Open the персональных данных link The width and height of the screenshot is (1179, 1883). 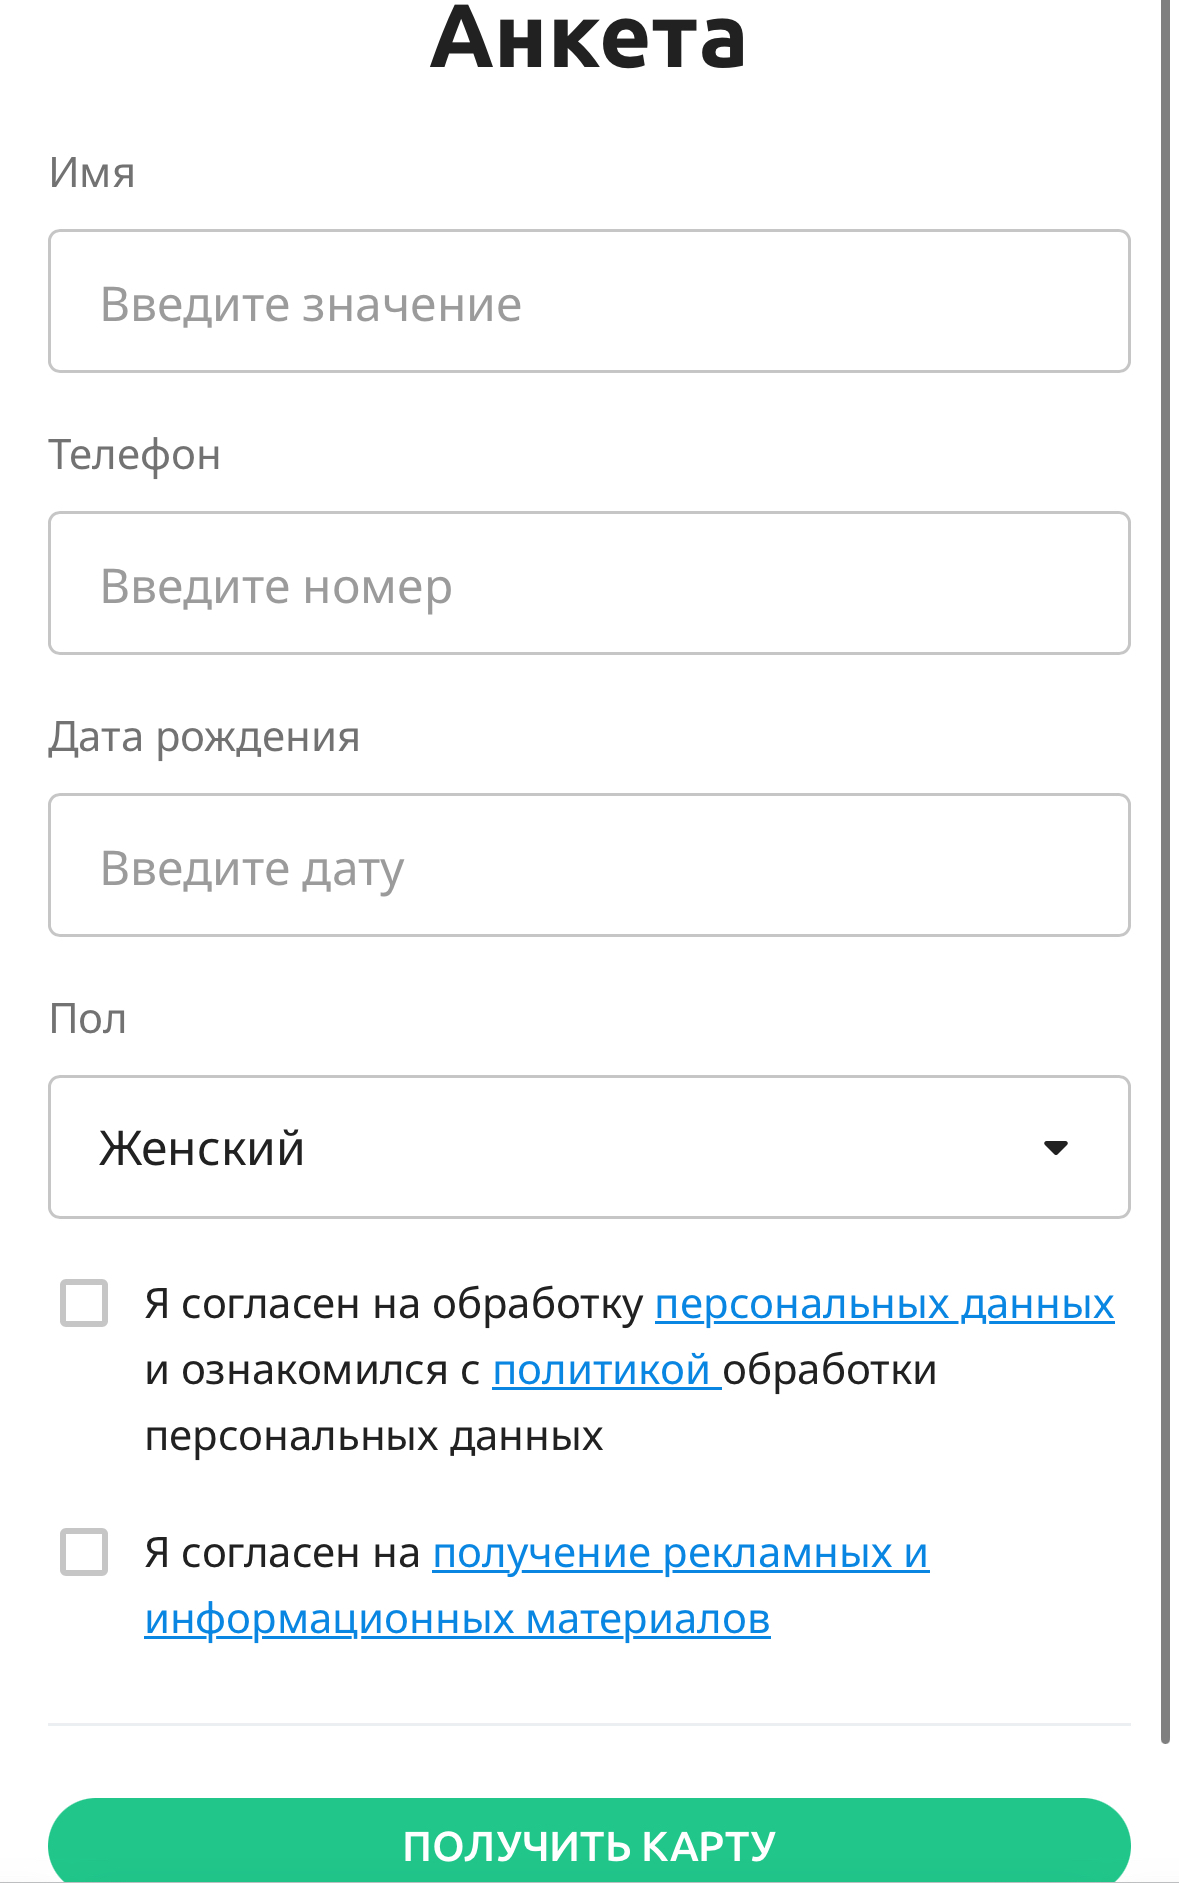point(884,1304)
